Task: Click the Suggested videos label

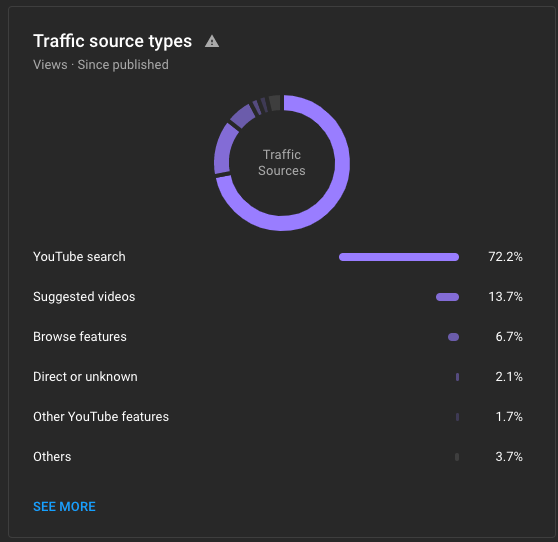Action: tap(84, 296)
